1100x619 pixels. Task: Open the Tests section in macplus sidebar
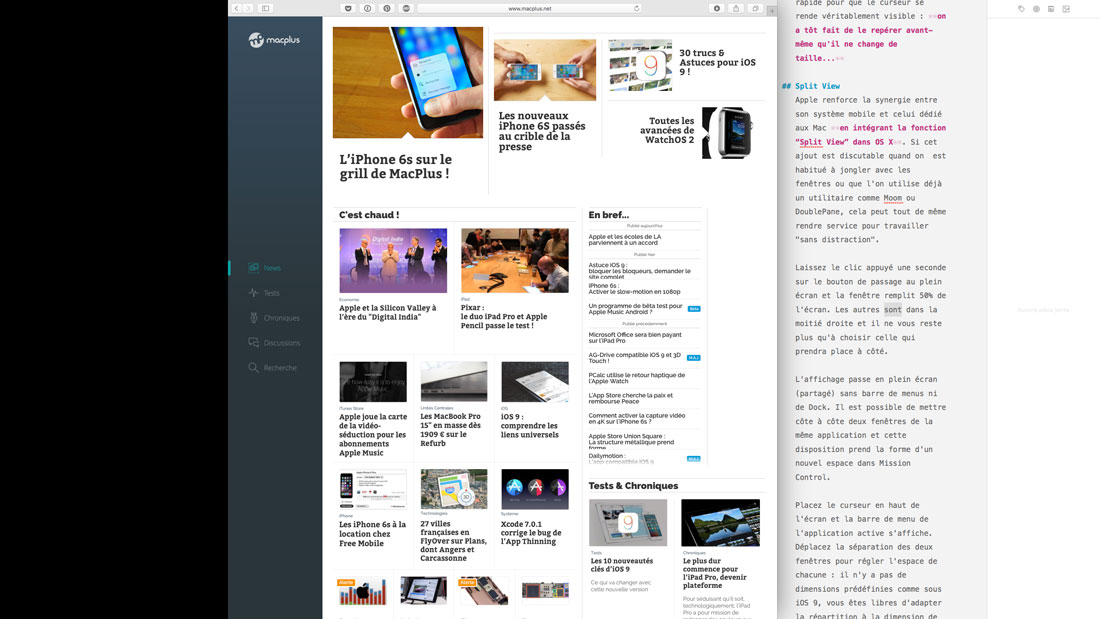click(264, 293)
